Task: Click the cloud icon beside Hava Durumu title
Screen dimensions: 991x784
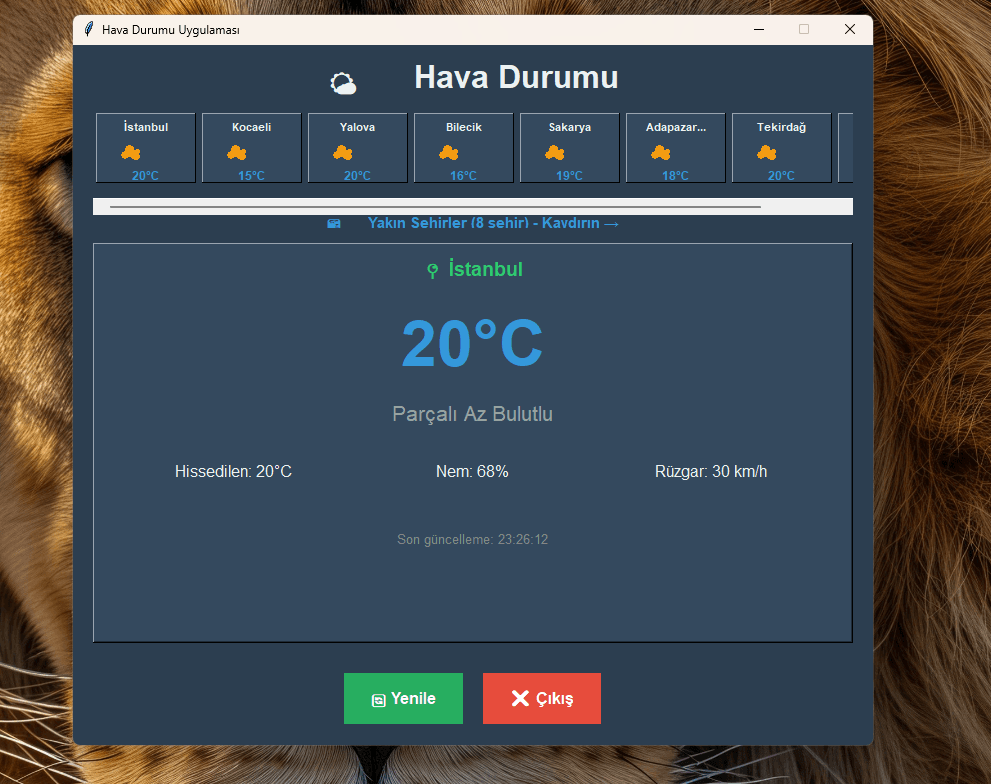Action: pyautogui.click(x=343, y=83)
